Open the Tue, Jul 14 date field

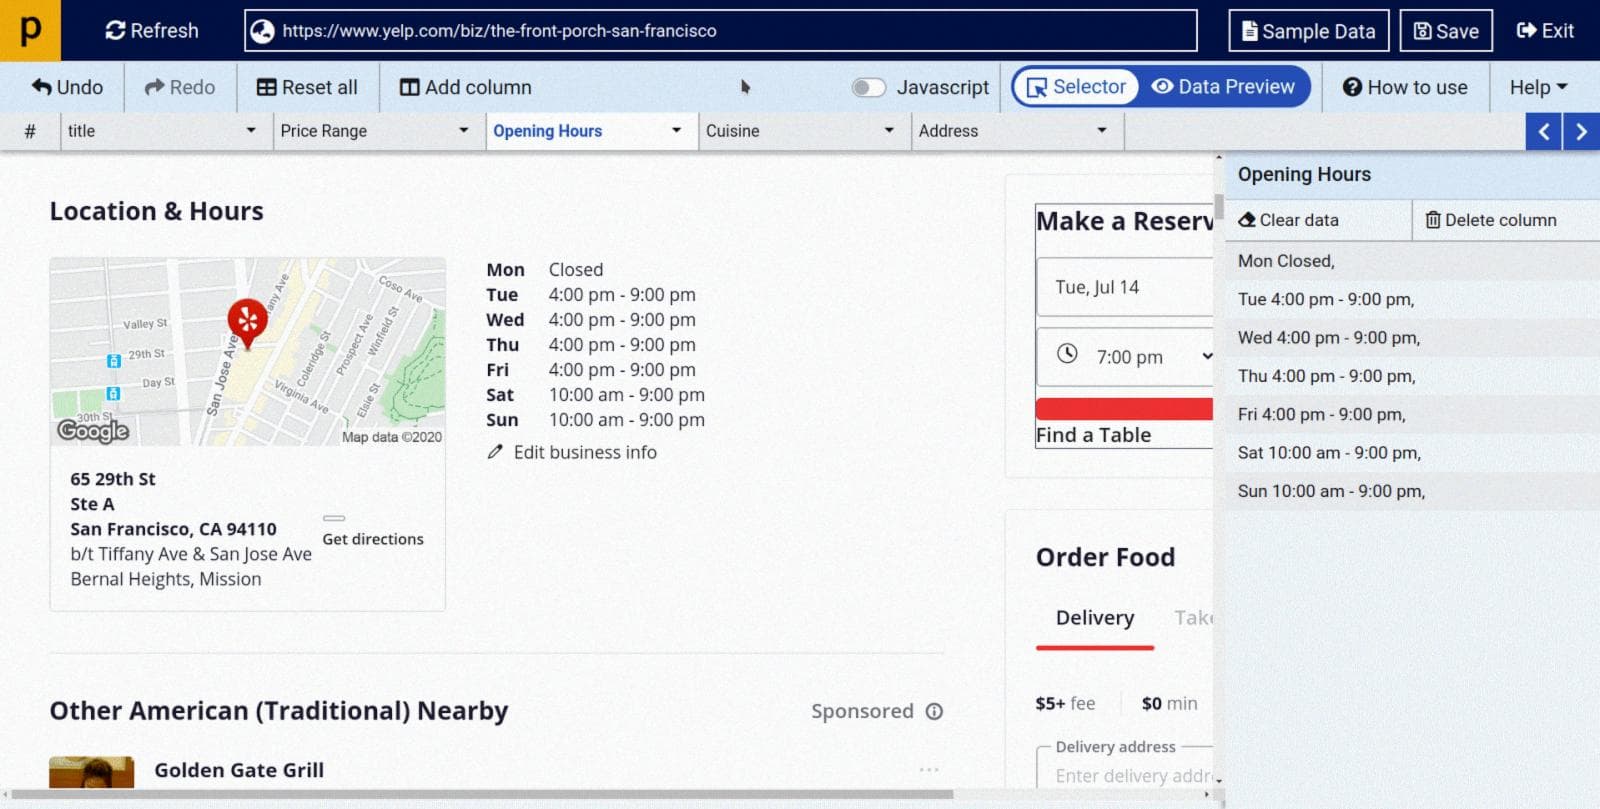1125,287
